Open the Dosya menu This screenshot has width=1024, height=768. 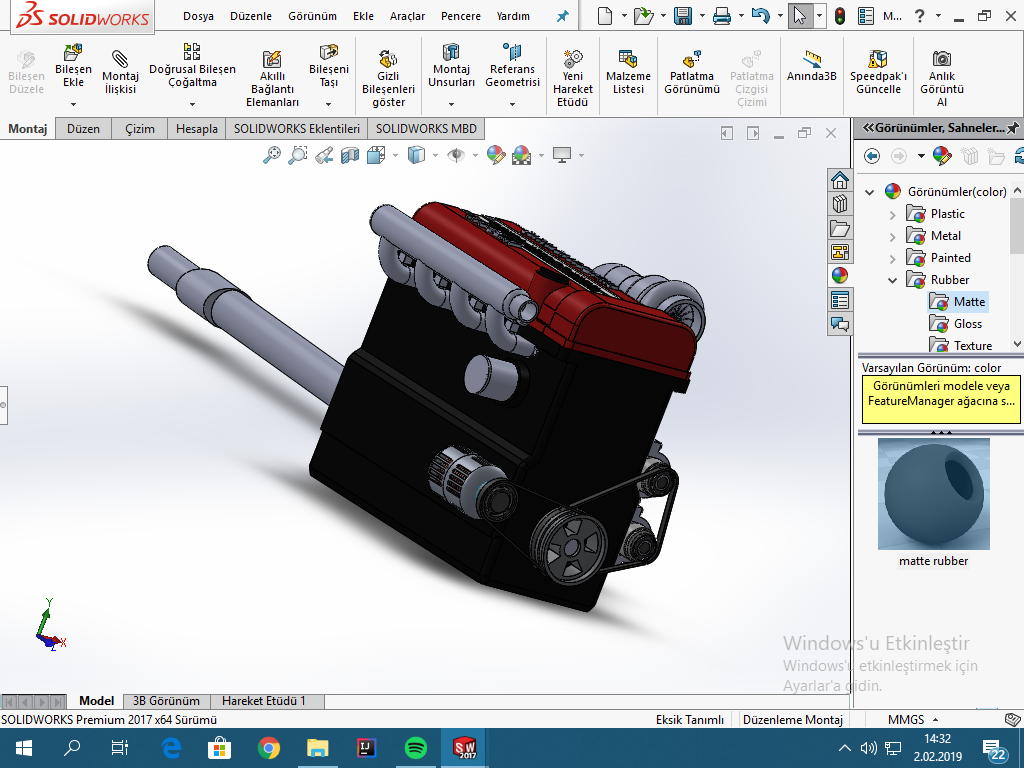(198, 16)
